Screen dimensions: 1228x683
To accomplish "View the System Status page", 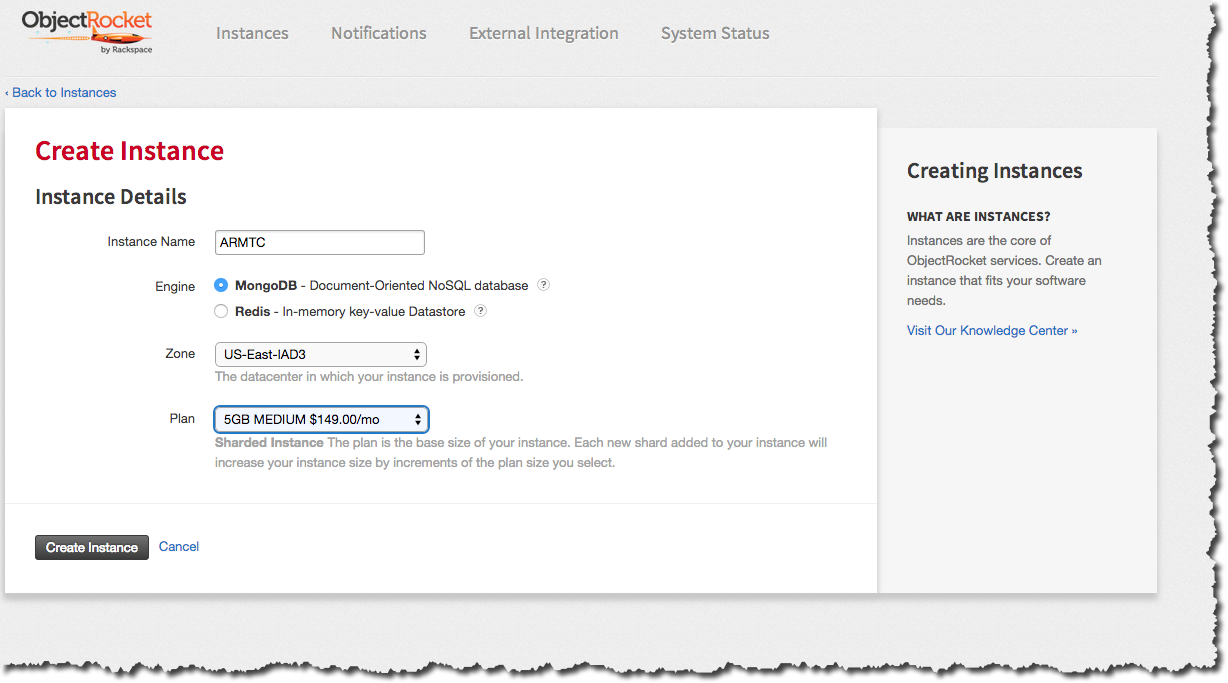I will (715, 33).
